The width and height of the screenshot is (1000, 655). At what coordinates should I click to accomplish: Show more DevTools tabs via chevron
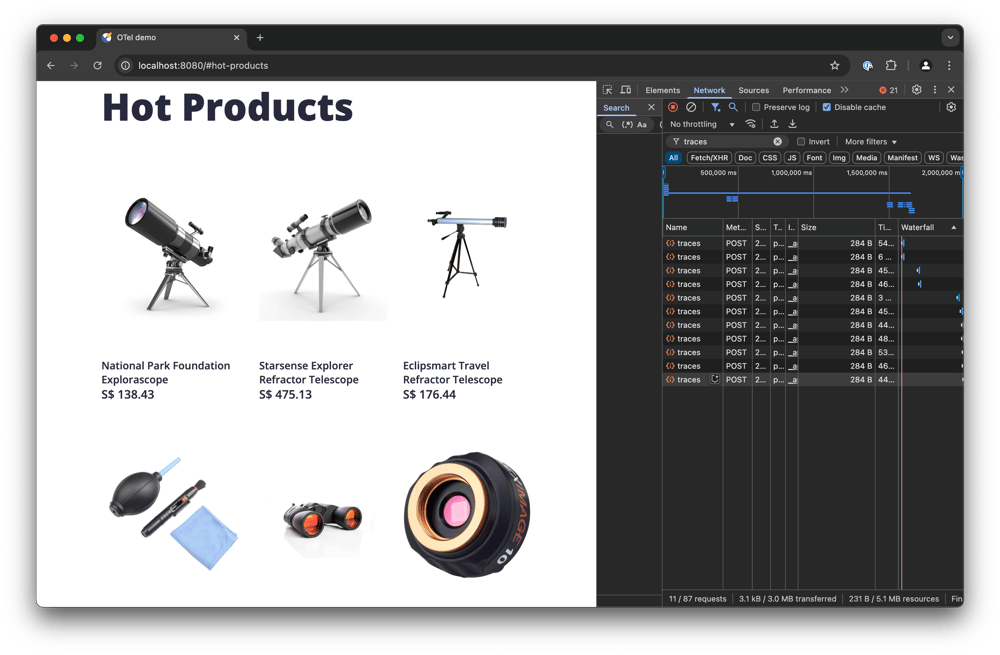pos(844,90)
